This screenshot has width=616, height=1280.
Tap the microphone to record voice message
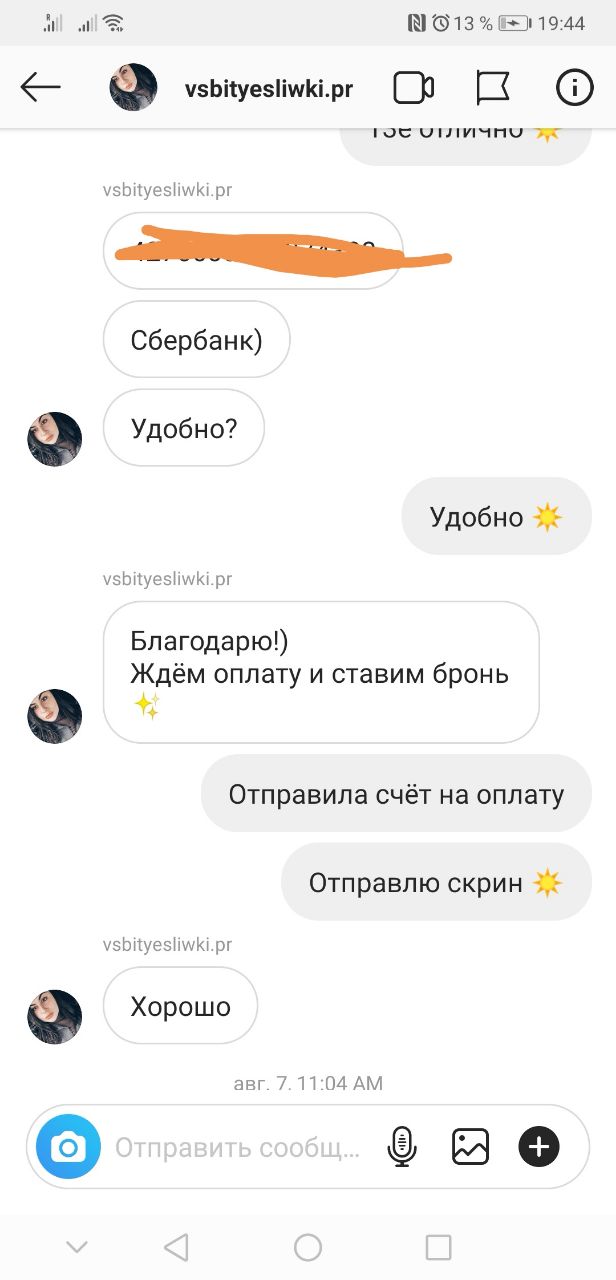tap(401, 1146)
